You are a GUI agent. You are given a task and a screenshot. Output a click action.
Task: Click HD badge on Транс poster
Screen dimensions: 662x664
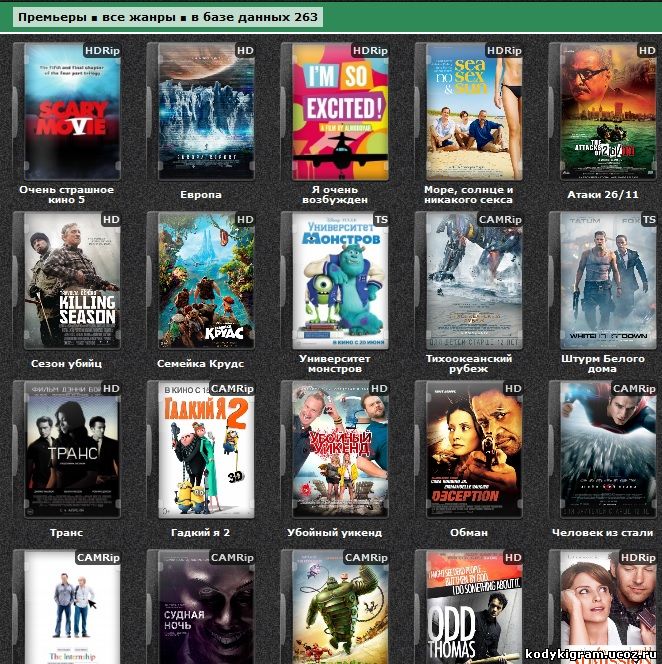point(111,388)
